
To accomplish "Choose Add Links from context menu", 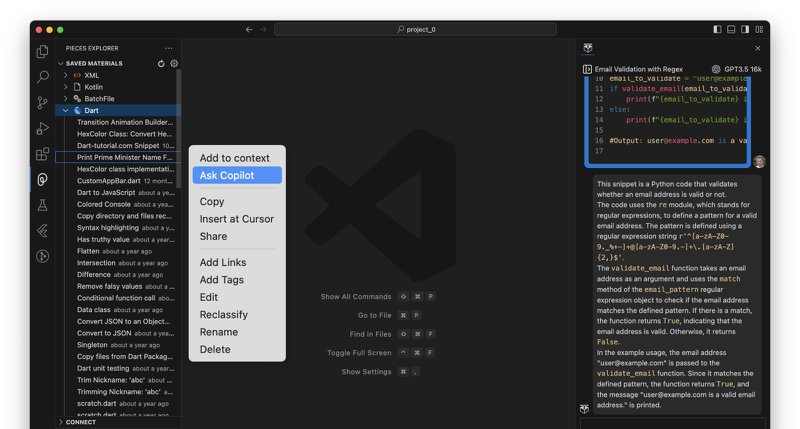I will coord(237,262).
